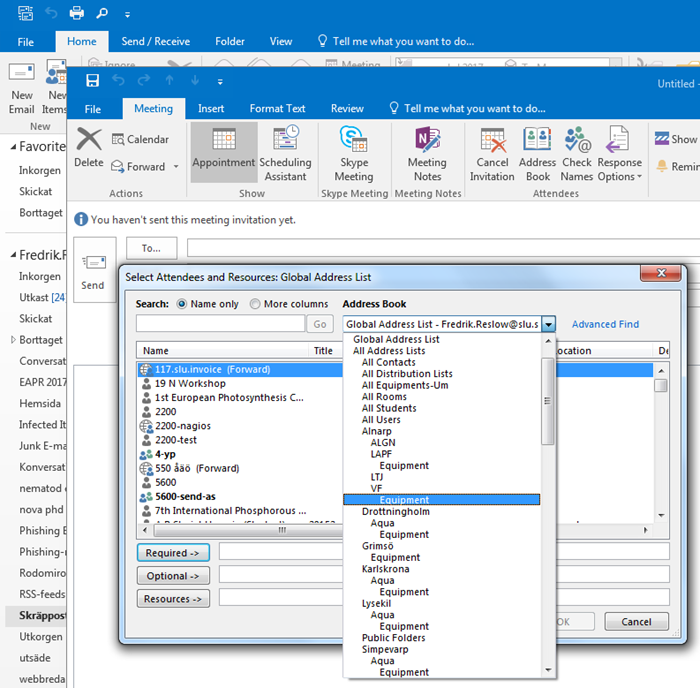Click address list dropdown scrollbar thumb
700x688 pixels.
(548, 401)
